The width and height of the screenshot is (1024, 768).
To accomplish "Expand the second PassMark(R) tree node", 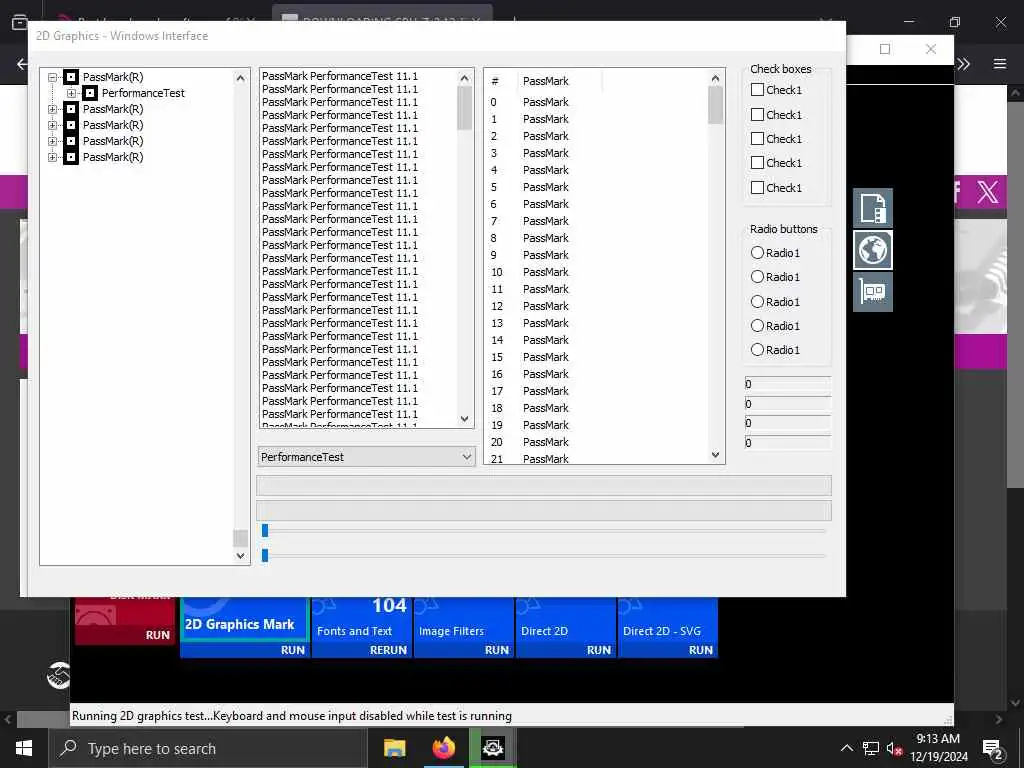I will click(x=52, y=109).
